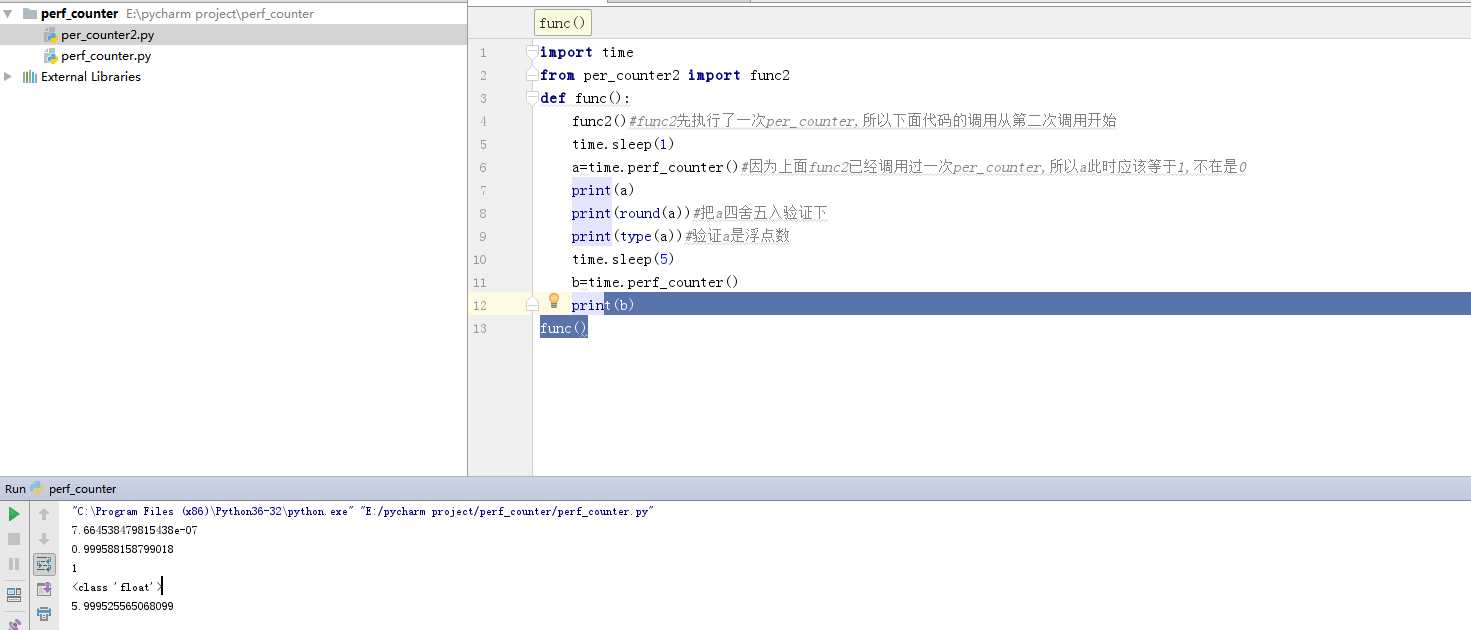Image resolution: width=1471 pixels, height=630 pixels.
Task: Click the Run tool window label
Action: (15, 489)
